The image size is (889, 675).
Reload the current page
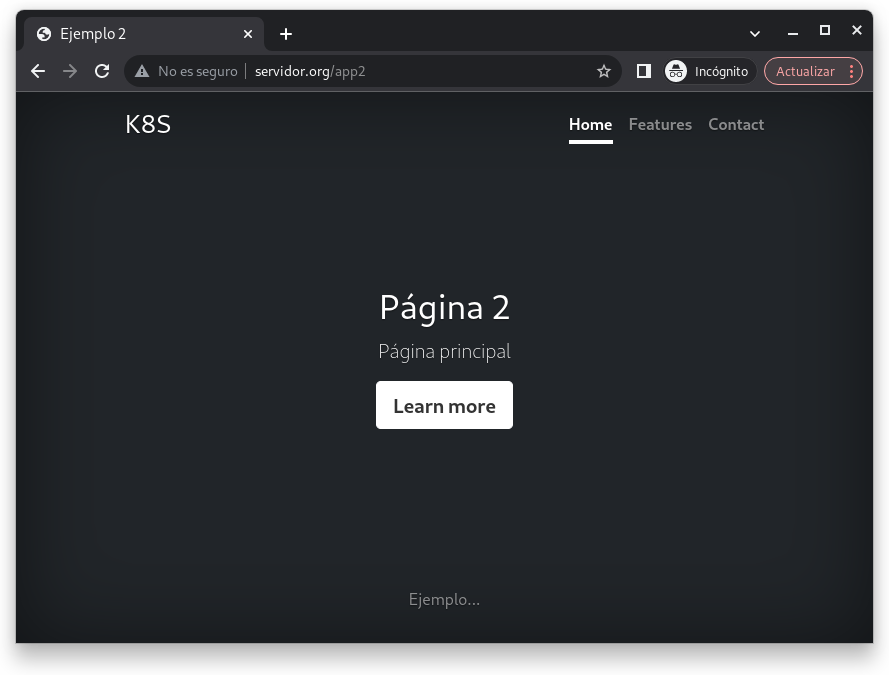102,71
